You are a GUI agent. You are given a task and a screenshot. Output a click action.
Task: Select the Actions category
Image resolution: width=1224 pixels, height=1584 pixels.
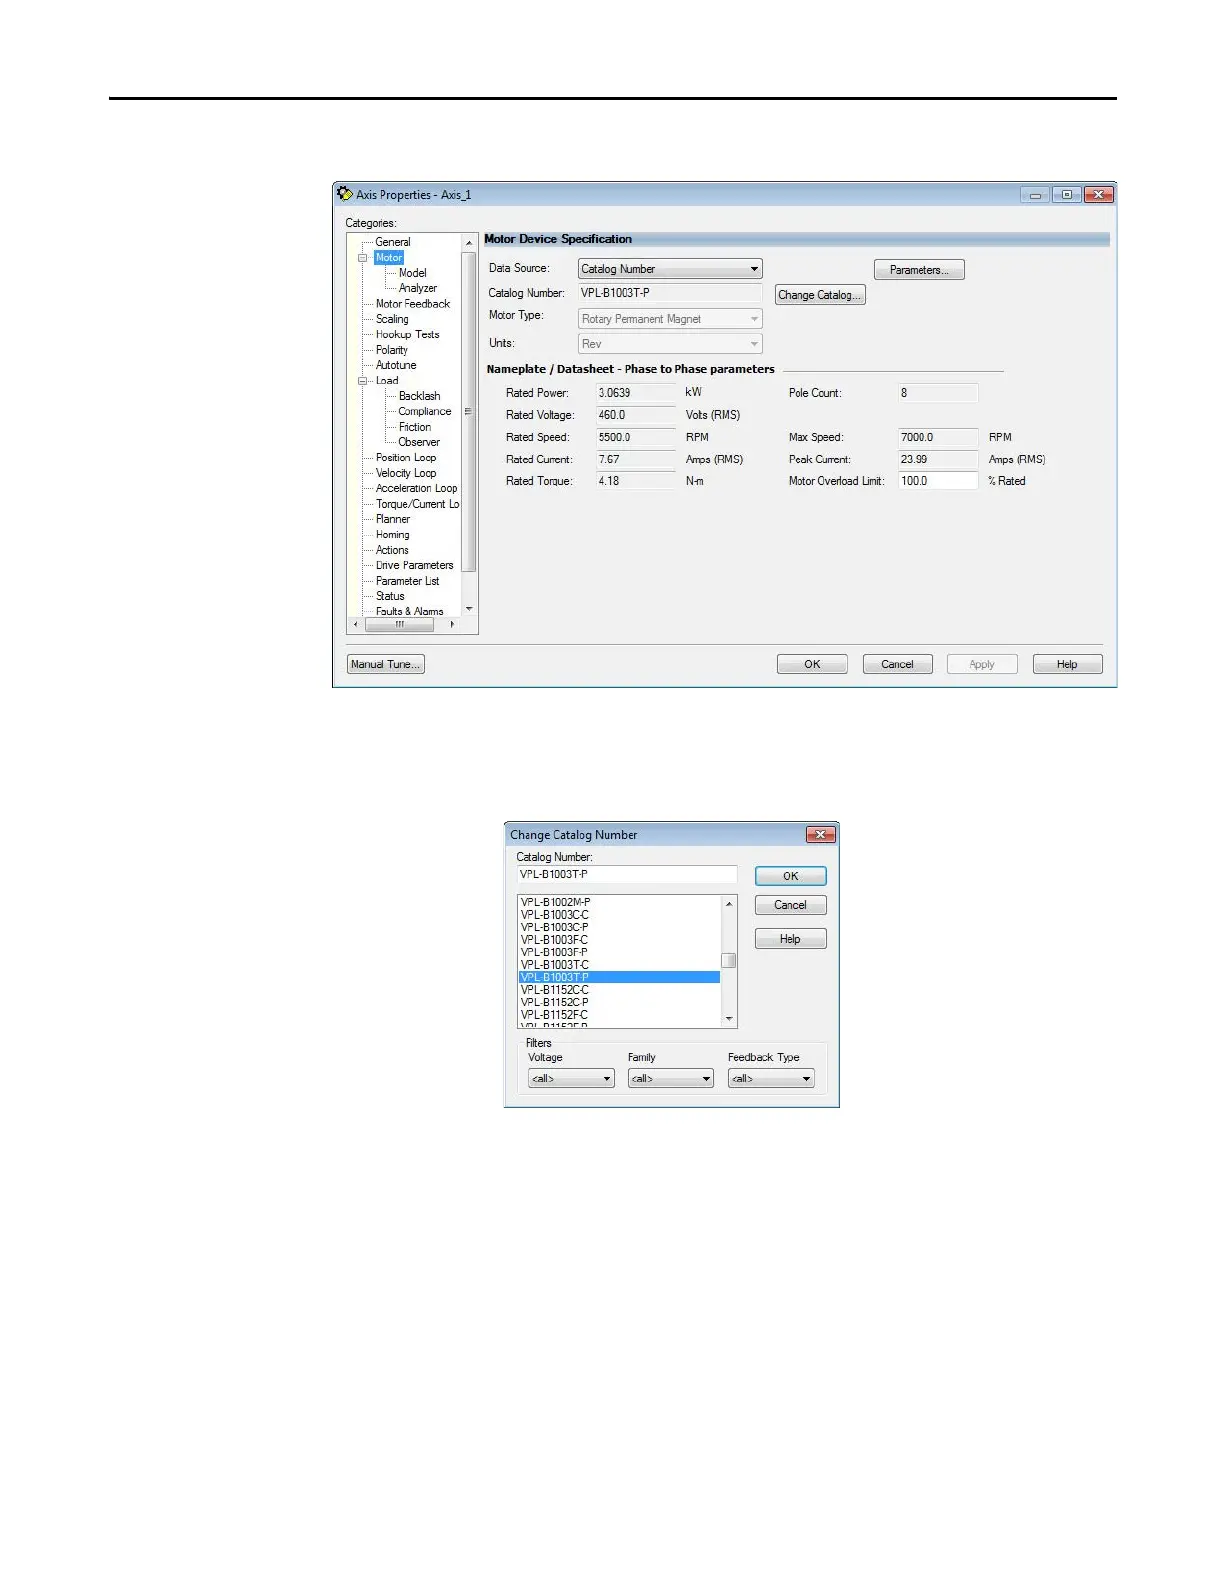pyautogui.click(x=391, y=550)
